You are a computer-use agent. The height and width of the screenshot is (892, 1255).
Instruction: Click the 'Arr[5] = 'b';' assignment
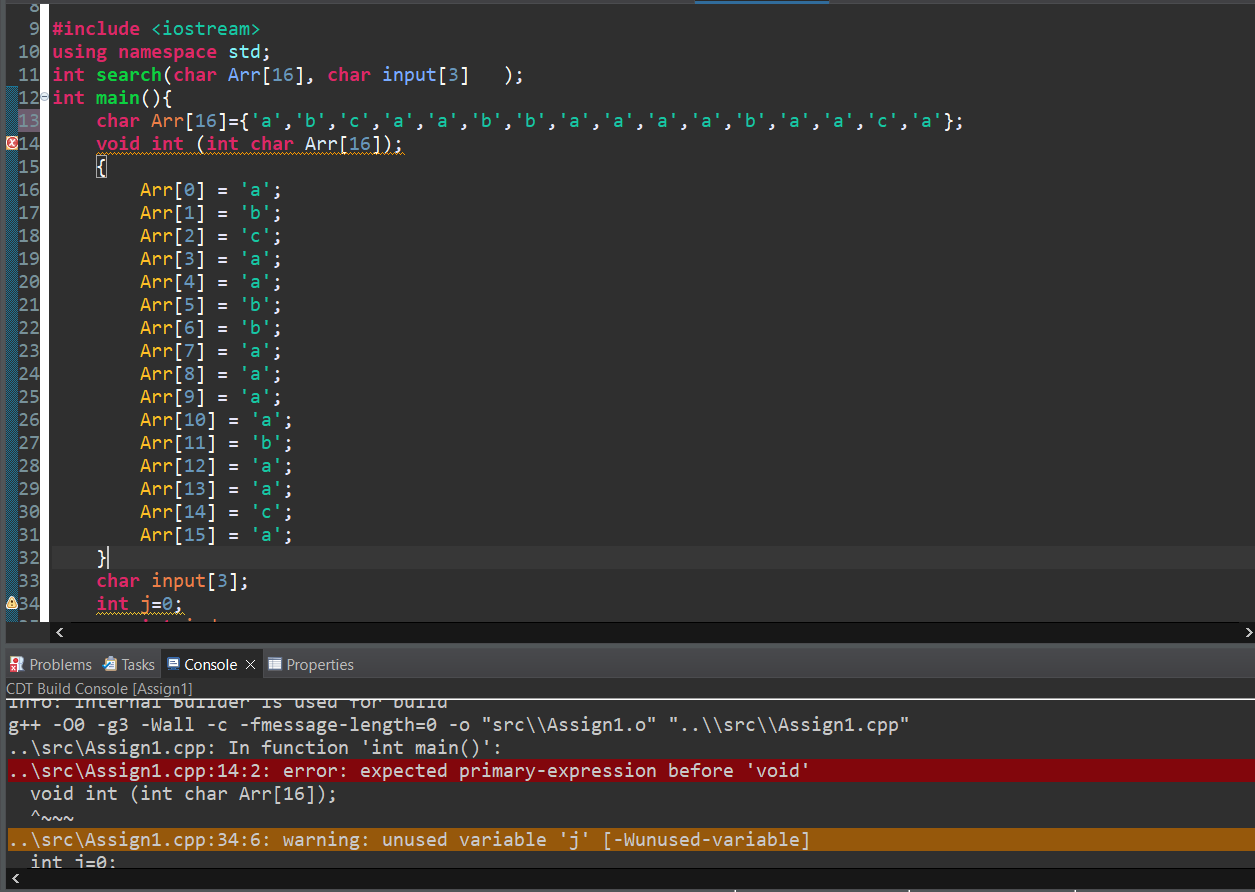click(x=211, y=305)
